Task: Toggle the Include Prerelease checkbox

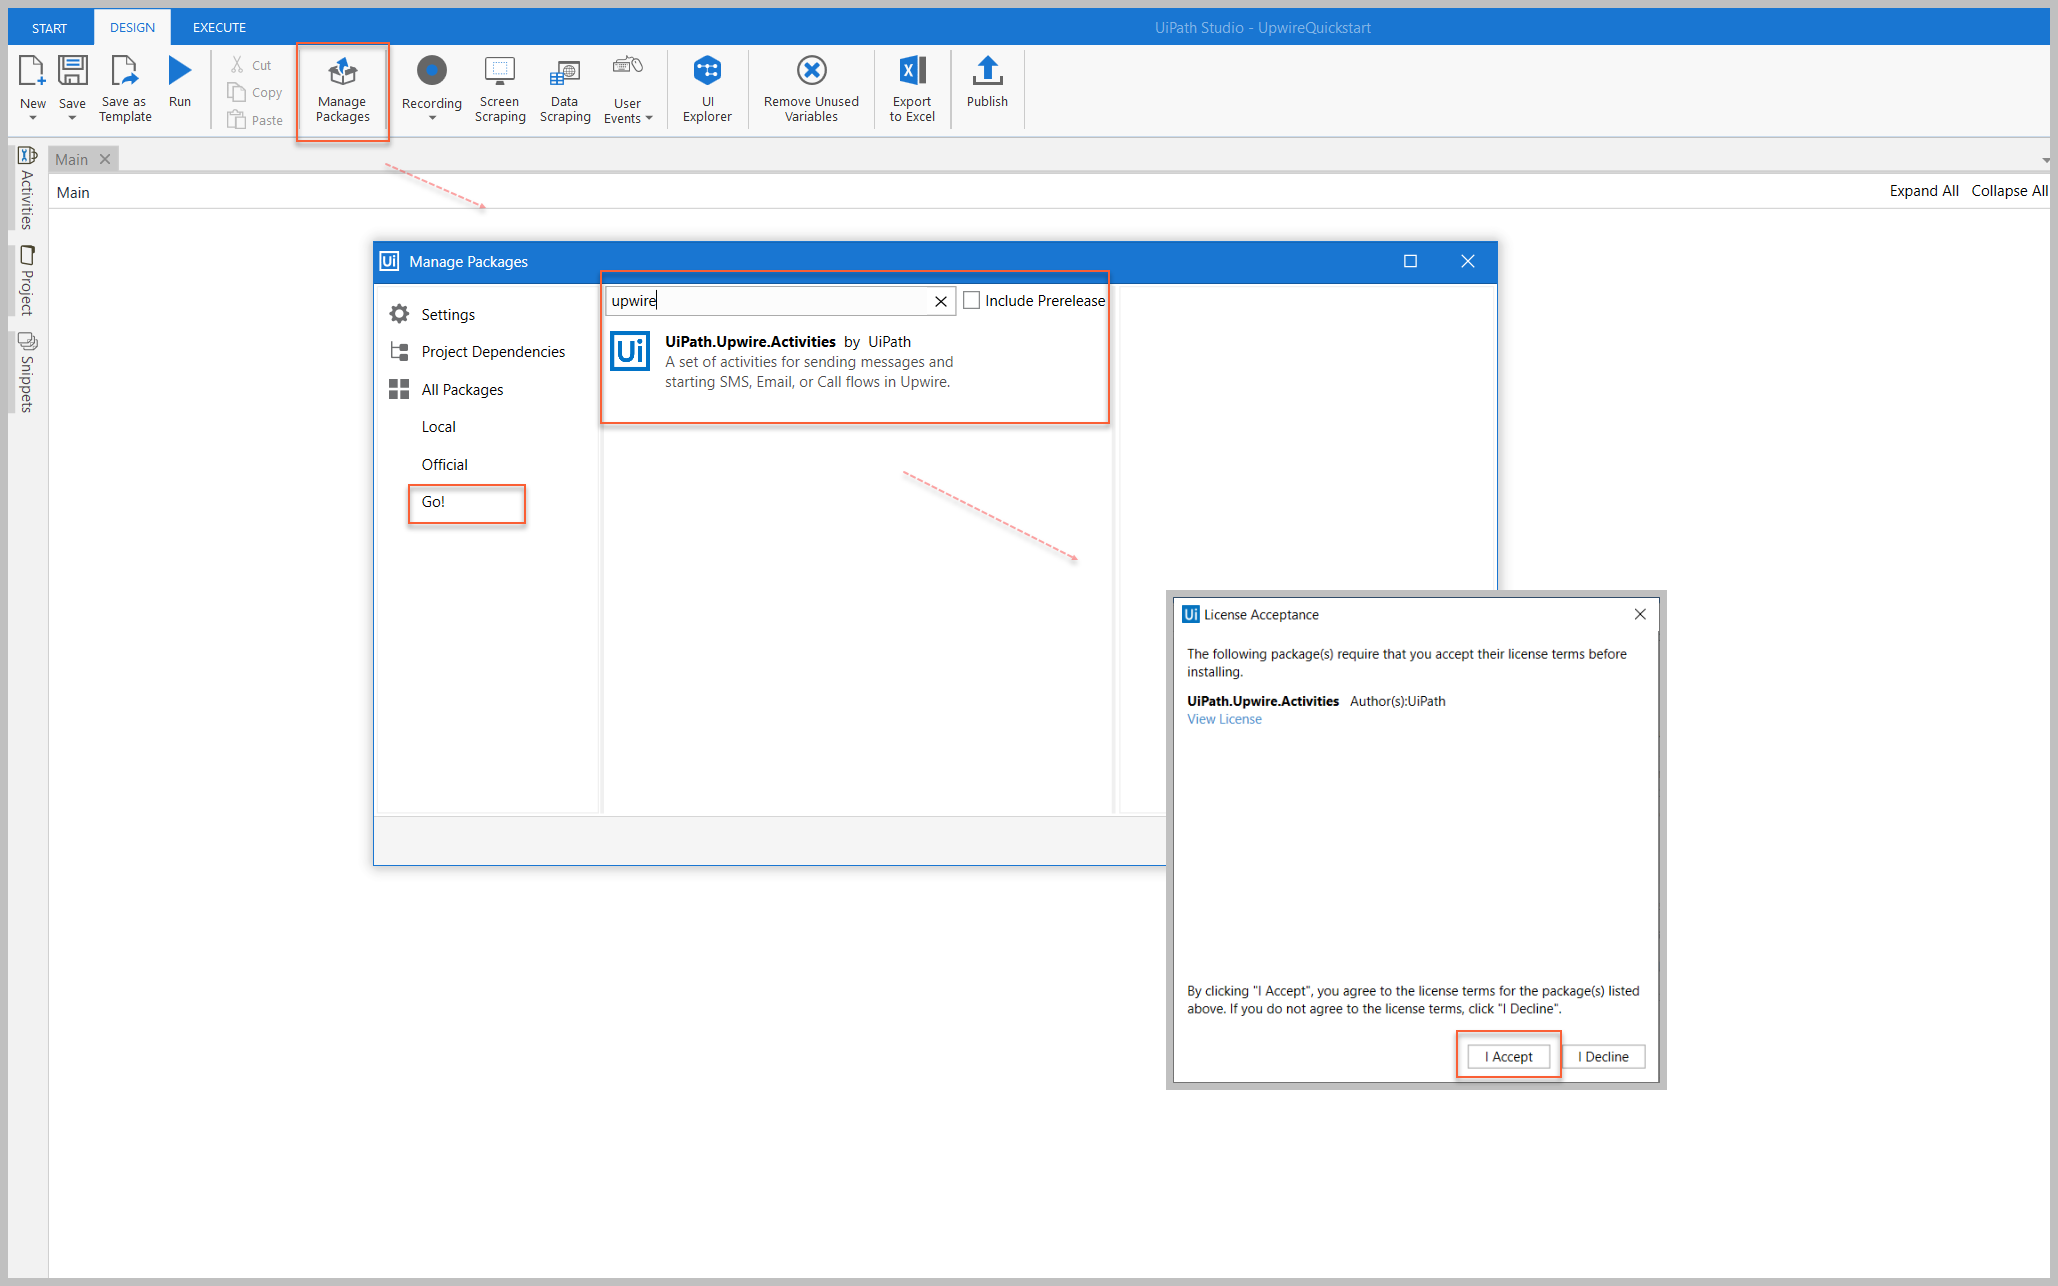Action: (971, 300)
